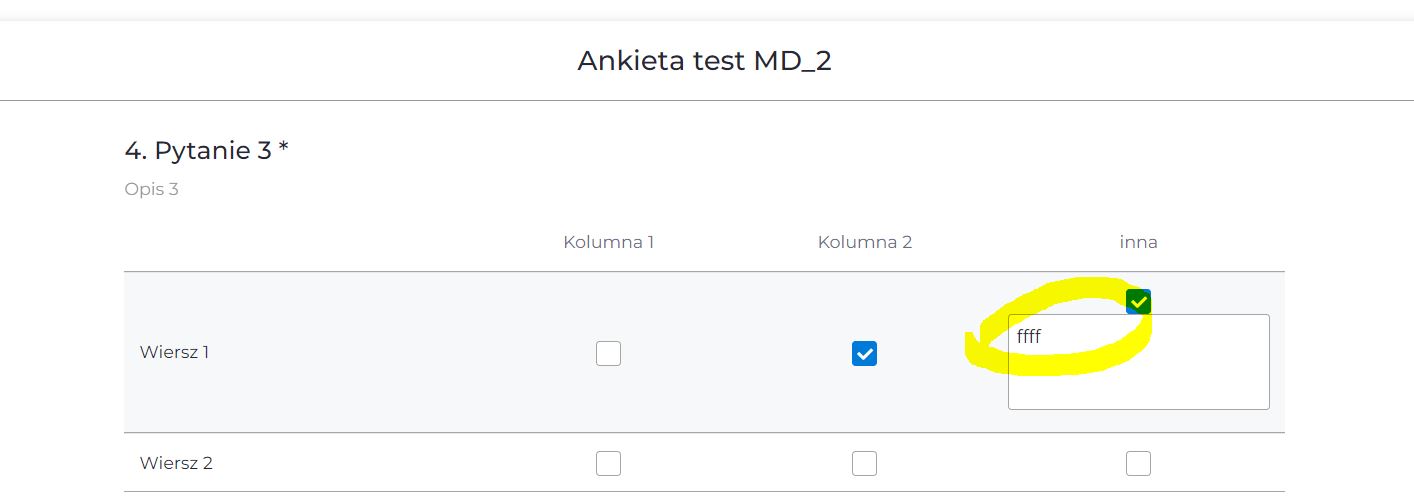Click the required asterisk beside Pytanie 3
1414x501 pixels.
coord(284,149)
